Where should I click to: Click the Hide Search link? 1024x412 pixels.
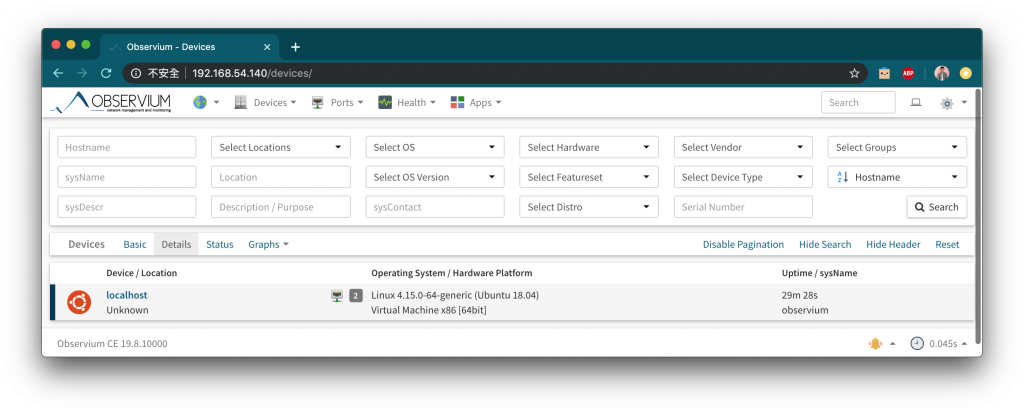point(825,244)
